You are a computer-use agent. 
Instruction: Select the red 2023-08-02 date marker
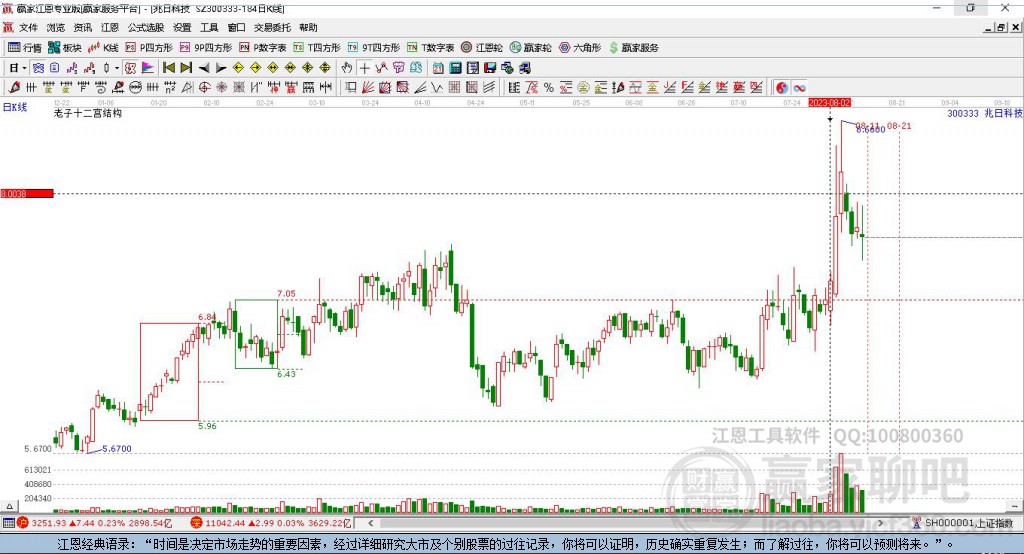pyautogui.click(x=829, y=103)
